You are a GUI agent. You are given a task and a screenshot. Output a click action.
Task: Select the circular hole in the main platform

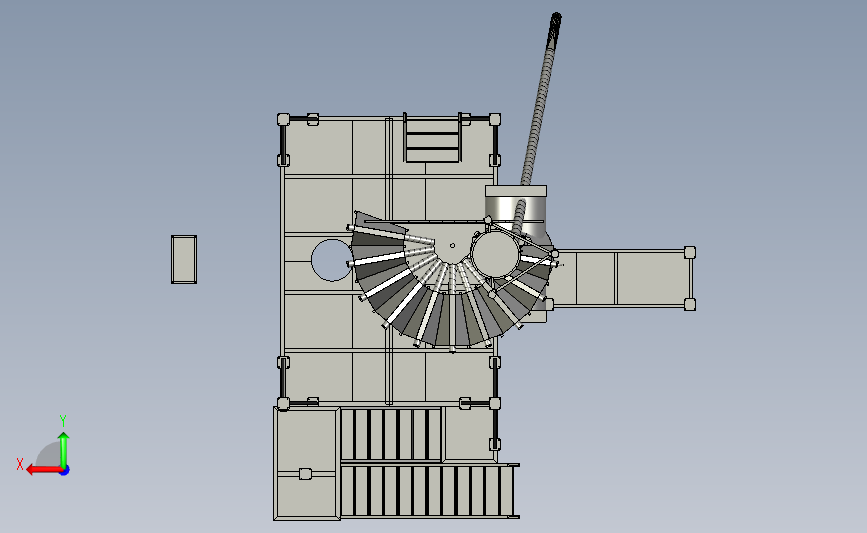click(x=331, y=260)
